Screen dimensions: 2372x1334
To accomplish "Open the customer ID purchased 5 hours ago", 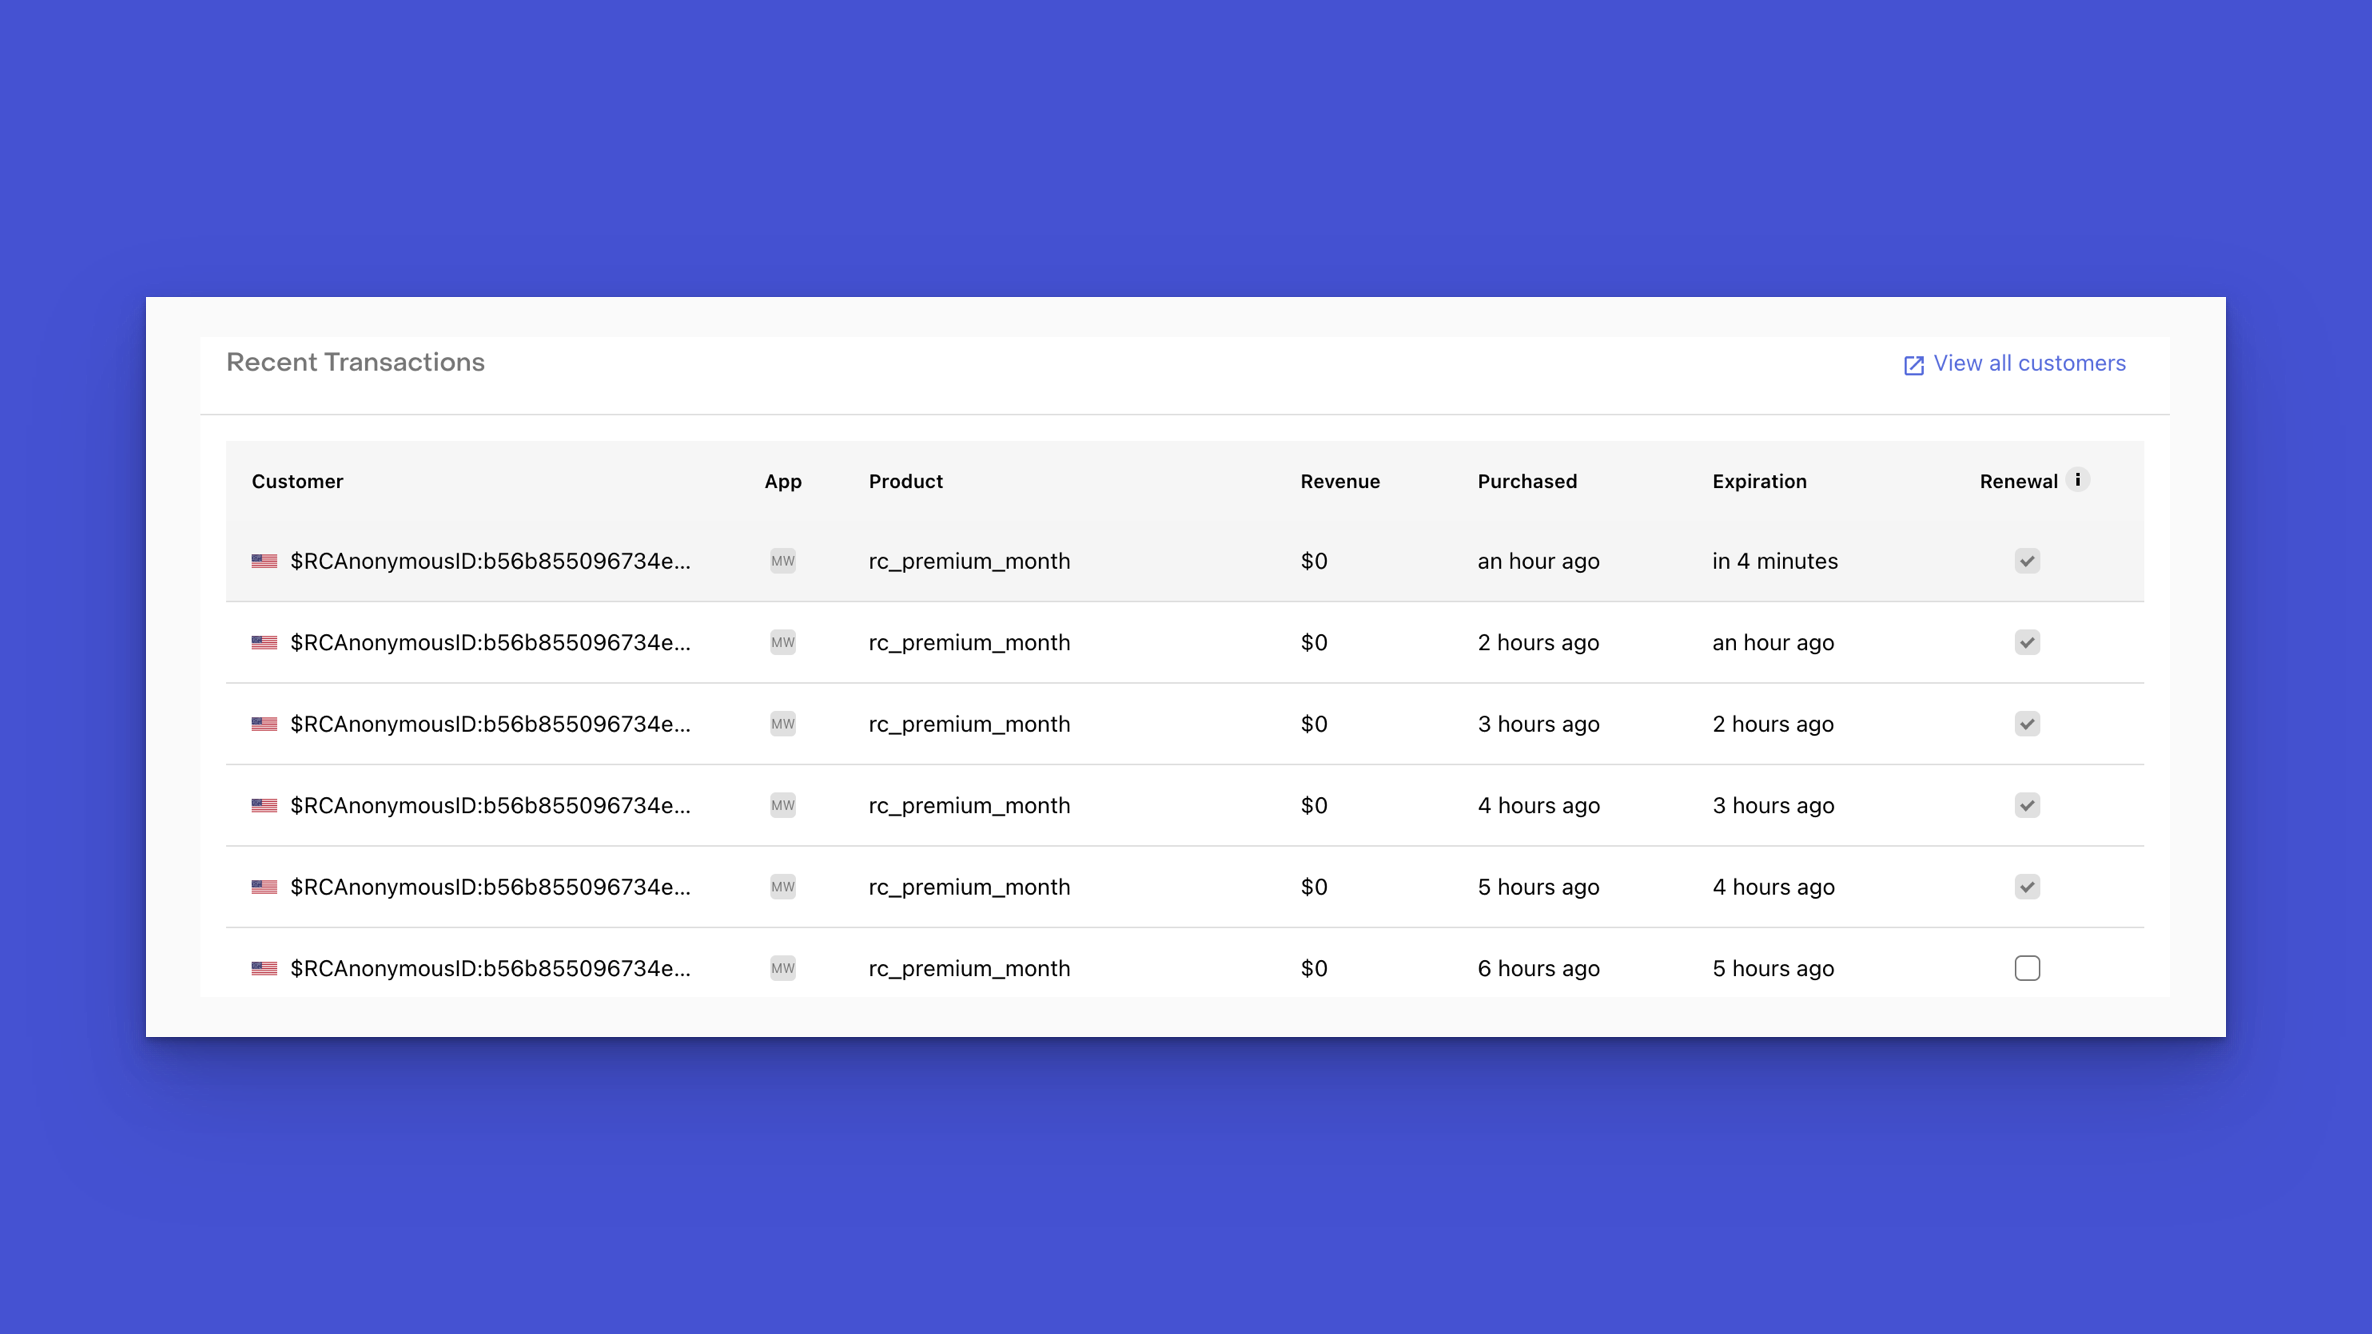I will [490, 887].
